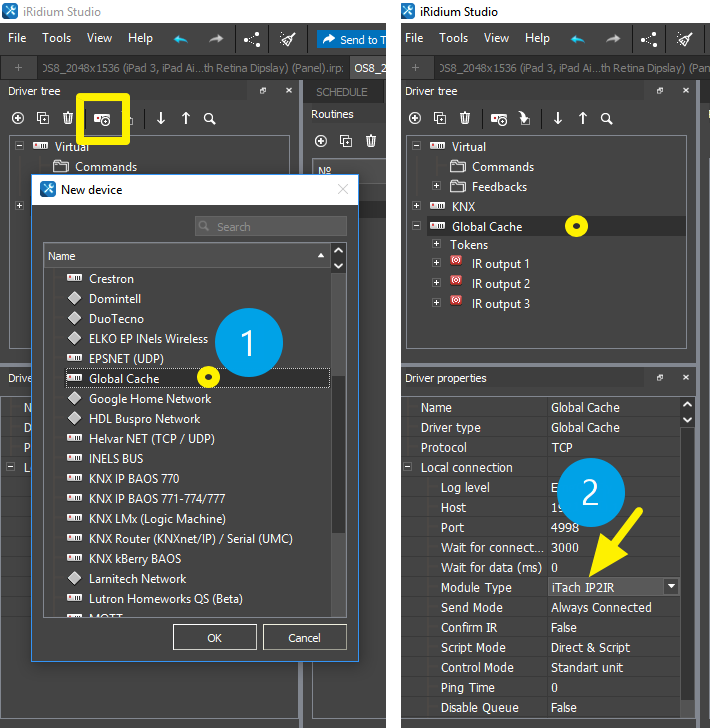Click share icon in right window toolbar
The height and width of the screenshot is (728, 710).
point(649,39)
